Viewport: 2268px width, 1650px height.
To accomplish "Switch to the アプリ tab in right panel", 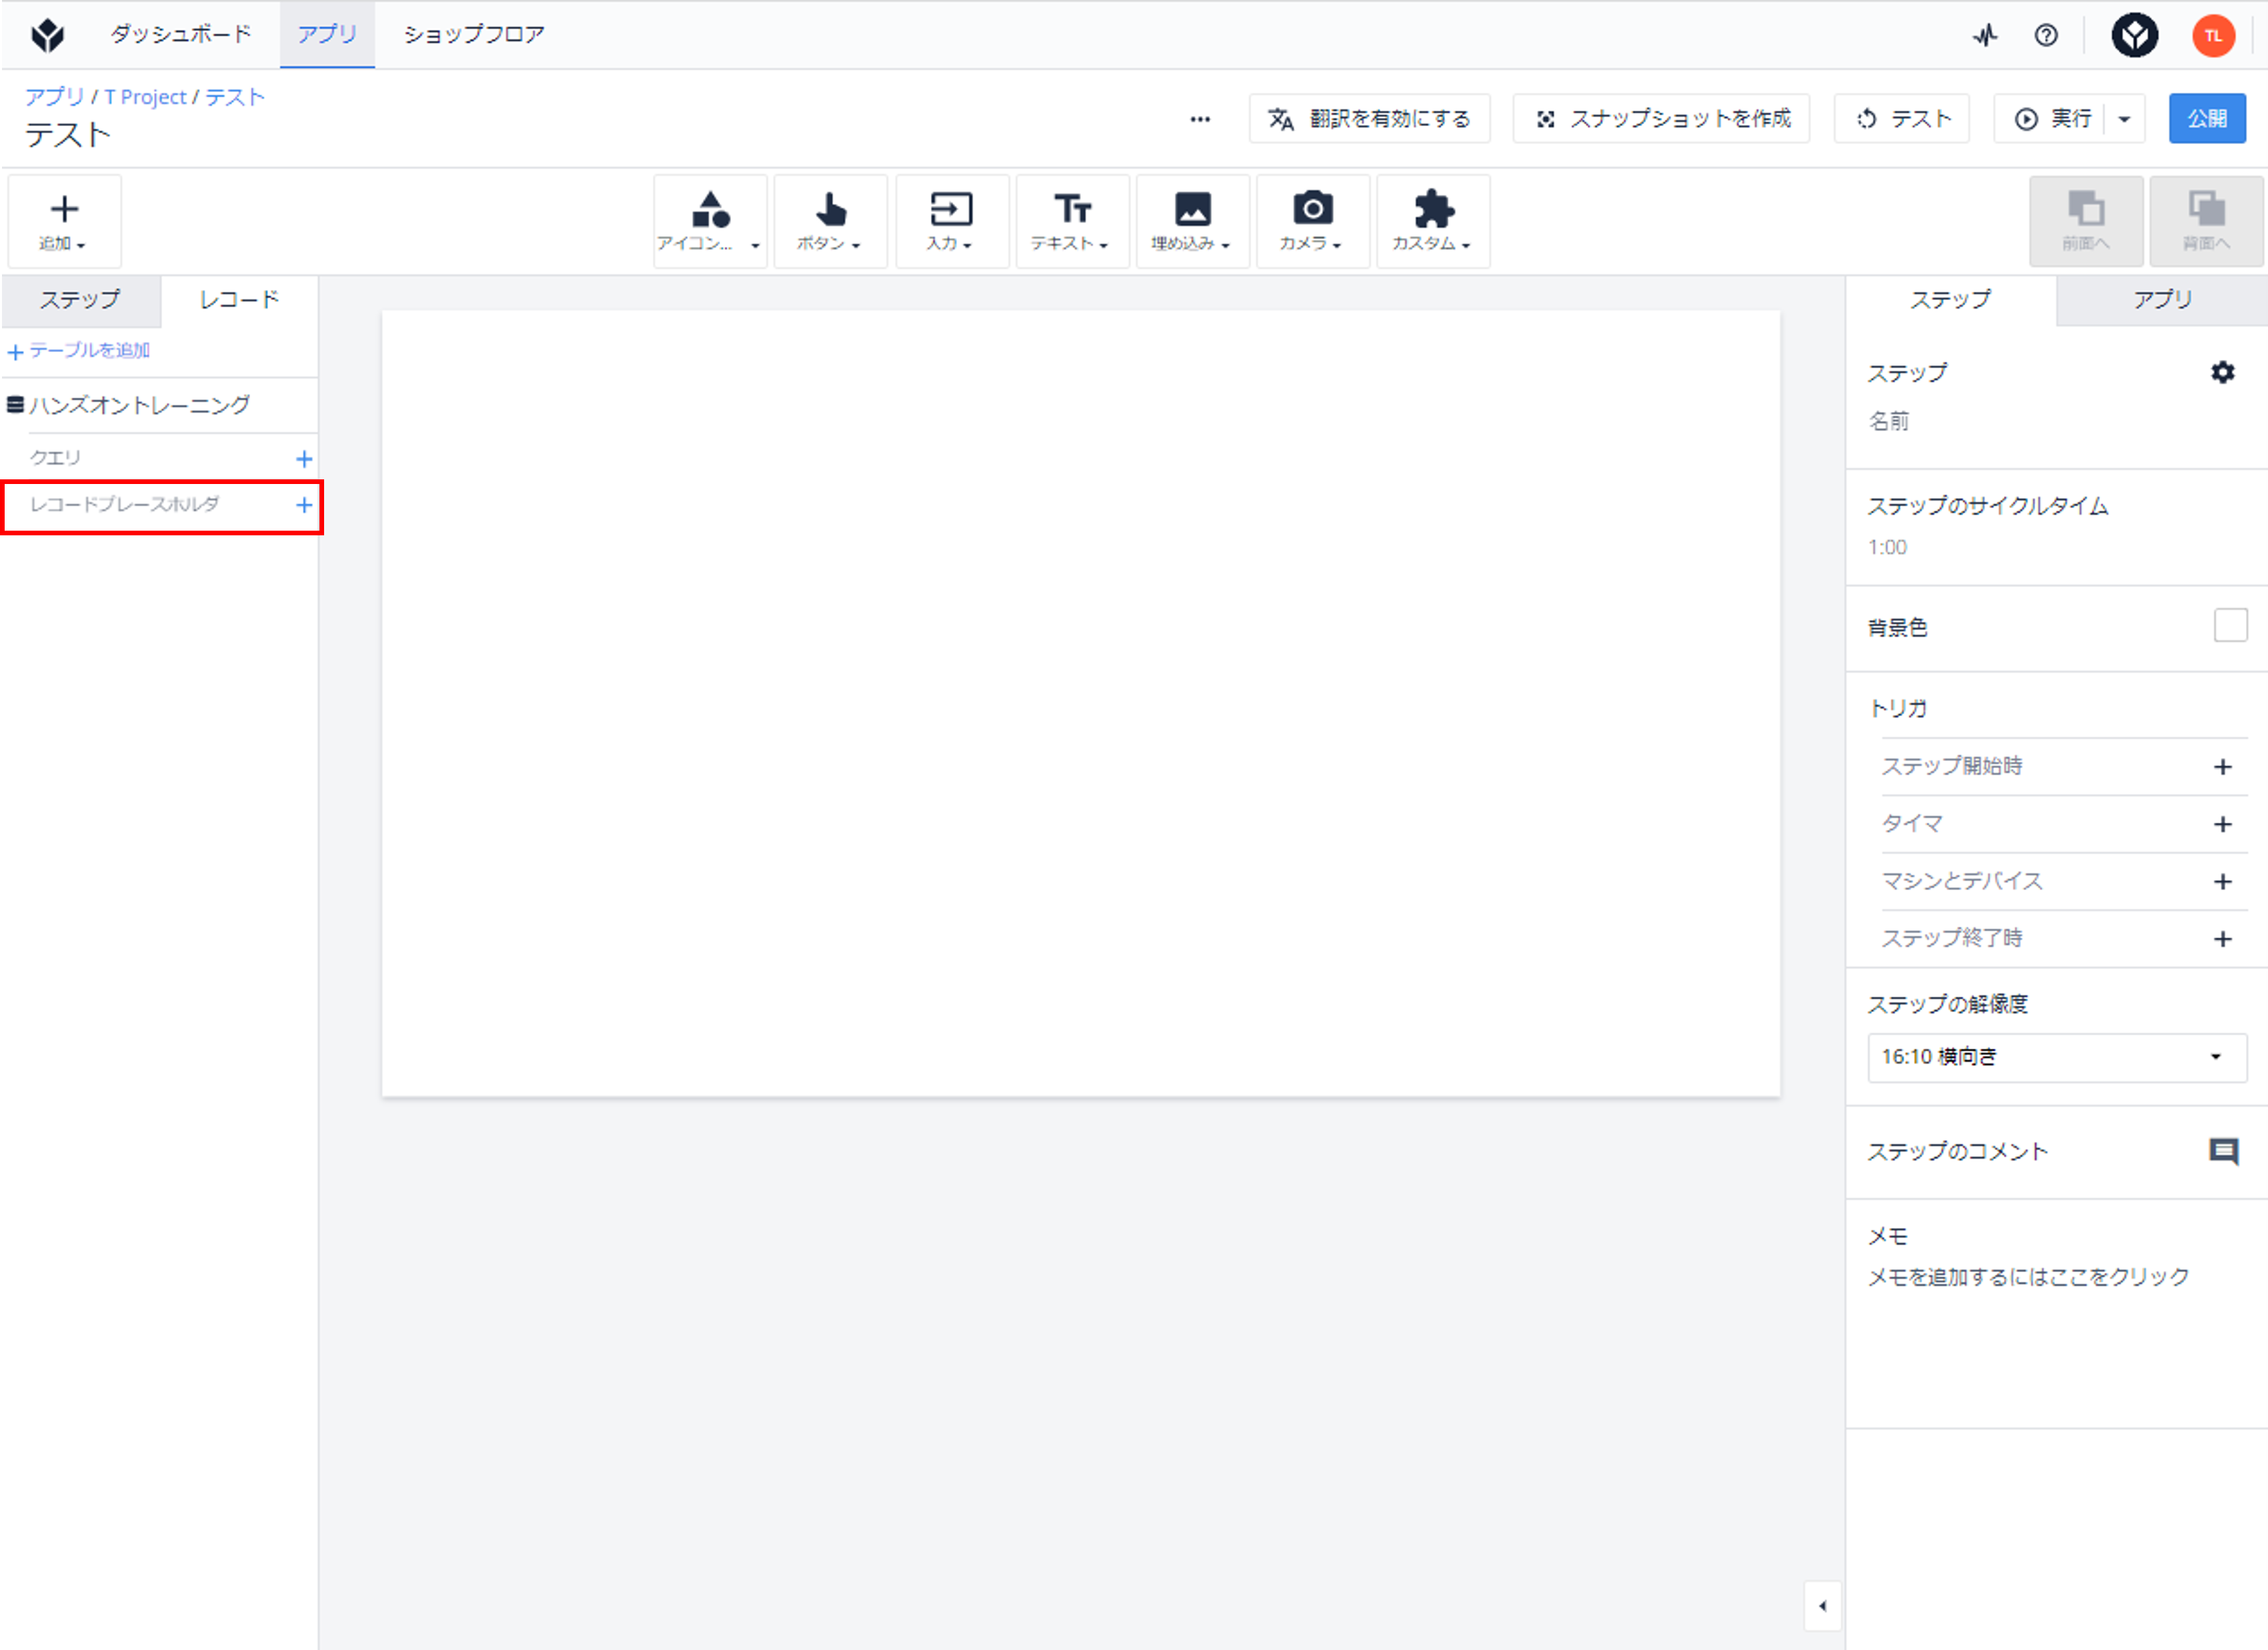I will (x=2162, y=300).
